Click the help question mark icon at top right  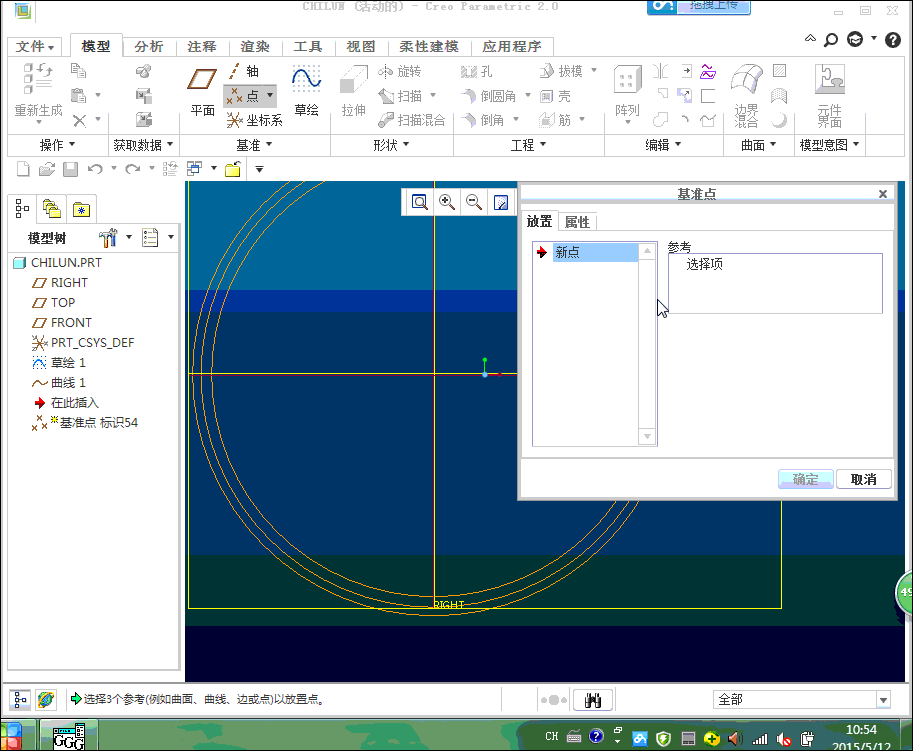893,40
